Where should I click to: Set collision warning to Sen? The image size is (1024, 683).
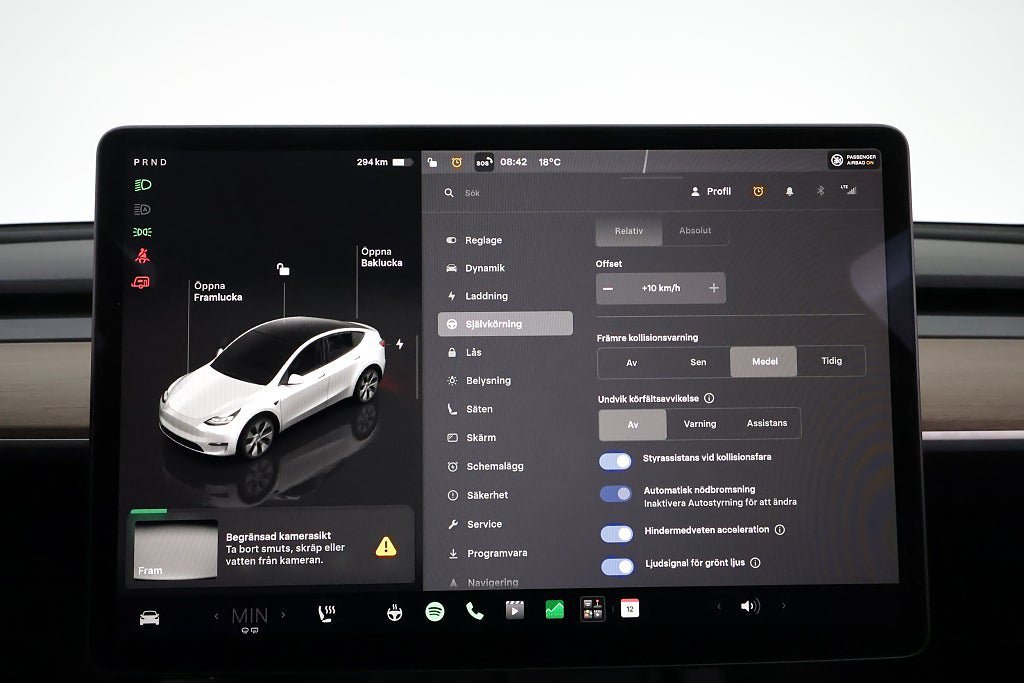(698, 362)
